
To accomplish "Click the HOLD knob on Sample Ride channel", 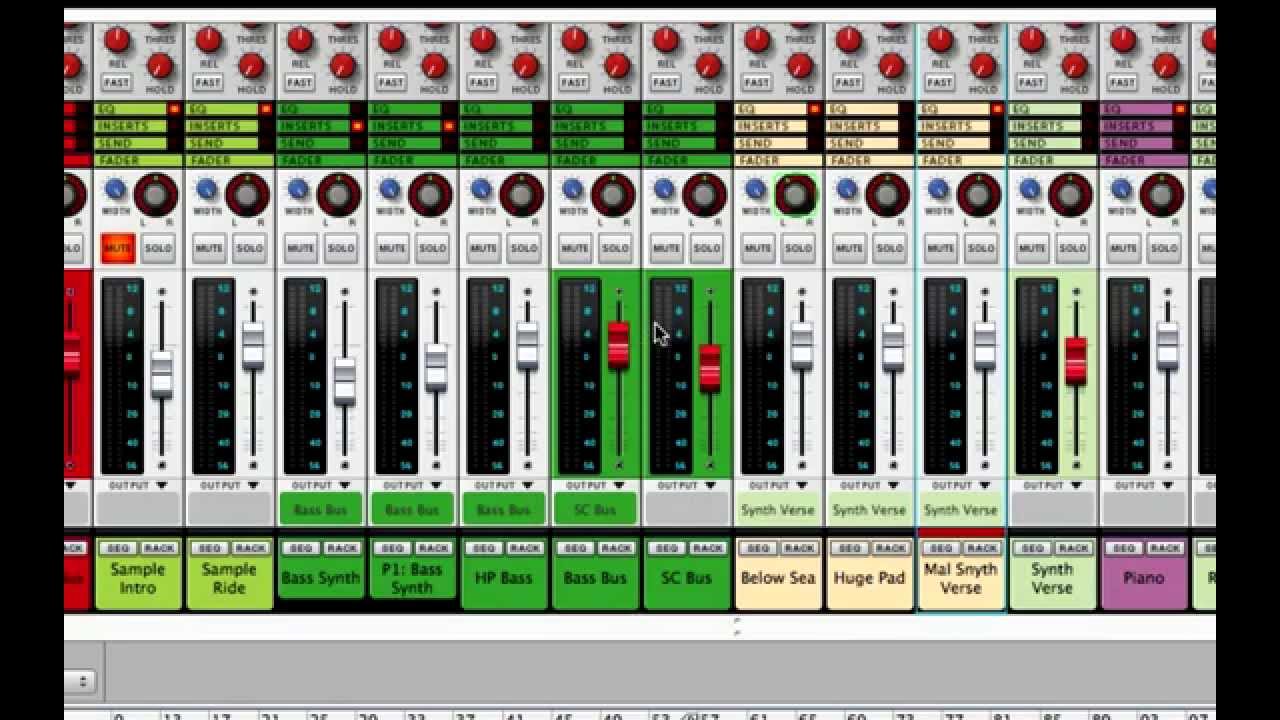I will click(251, 66).
